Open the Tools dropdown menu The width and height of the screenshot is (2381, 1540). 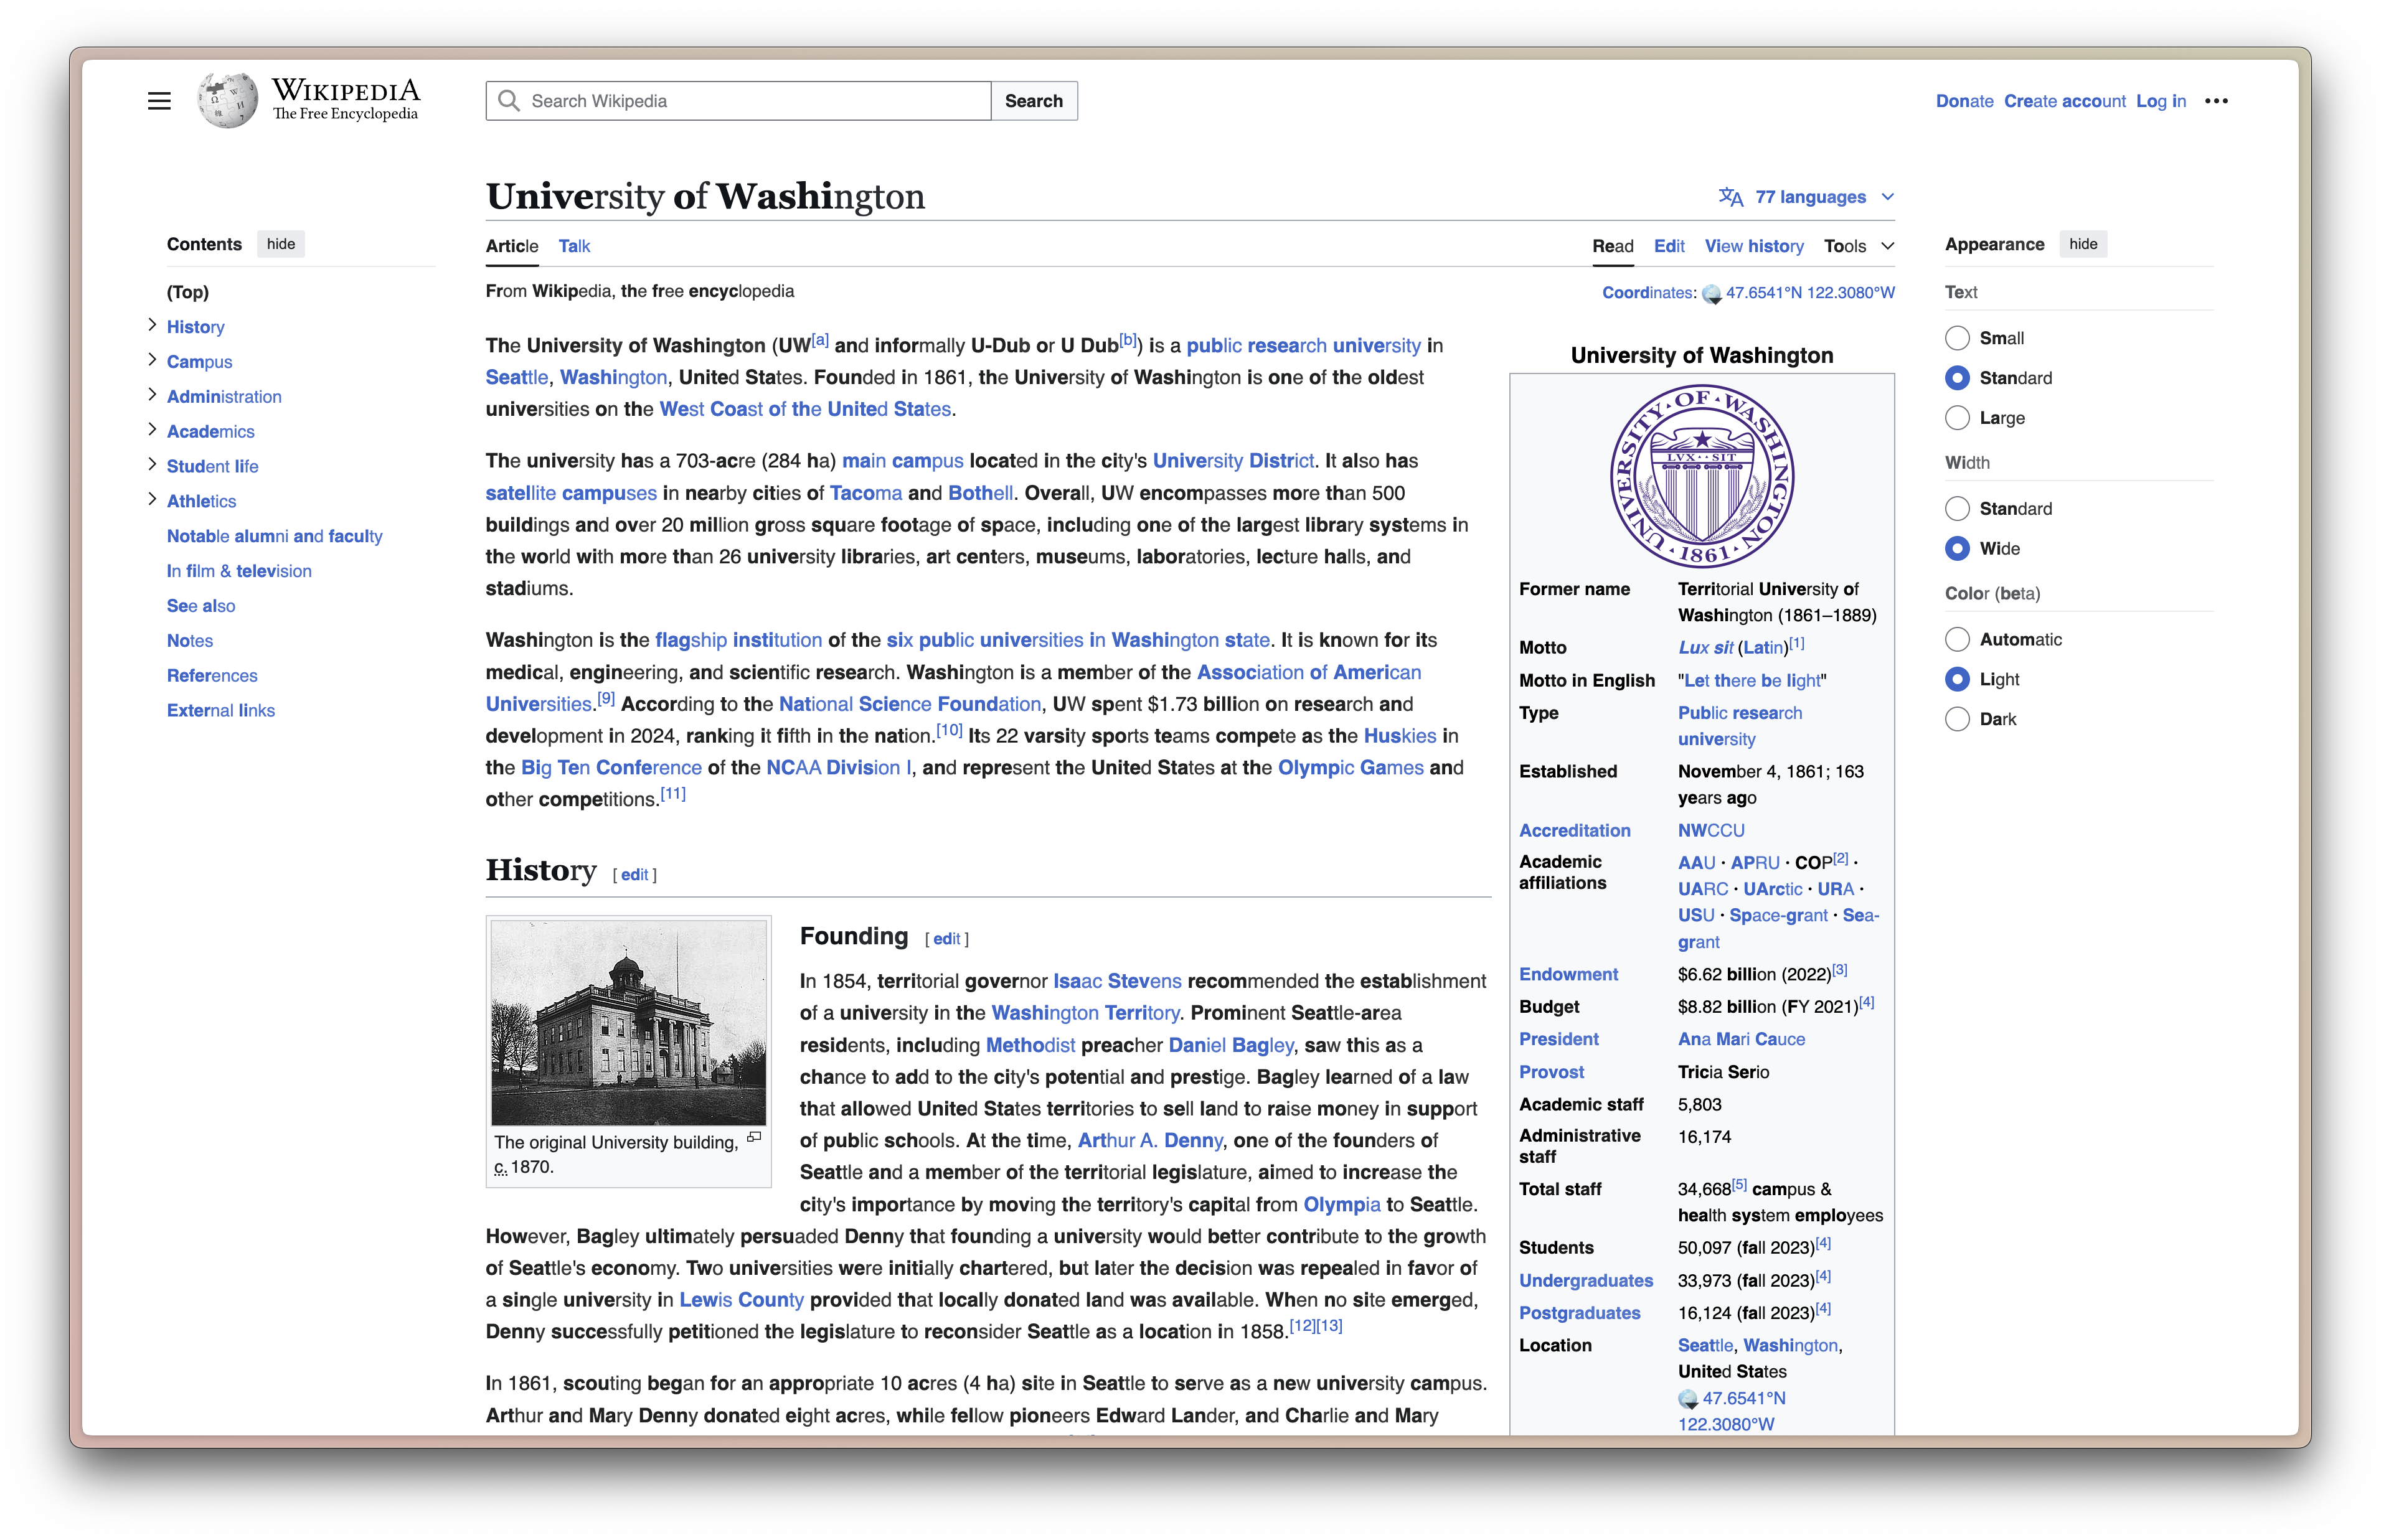[x=1859, y=246]
